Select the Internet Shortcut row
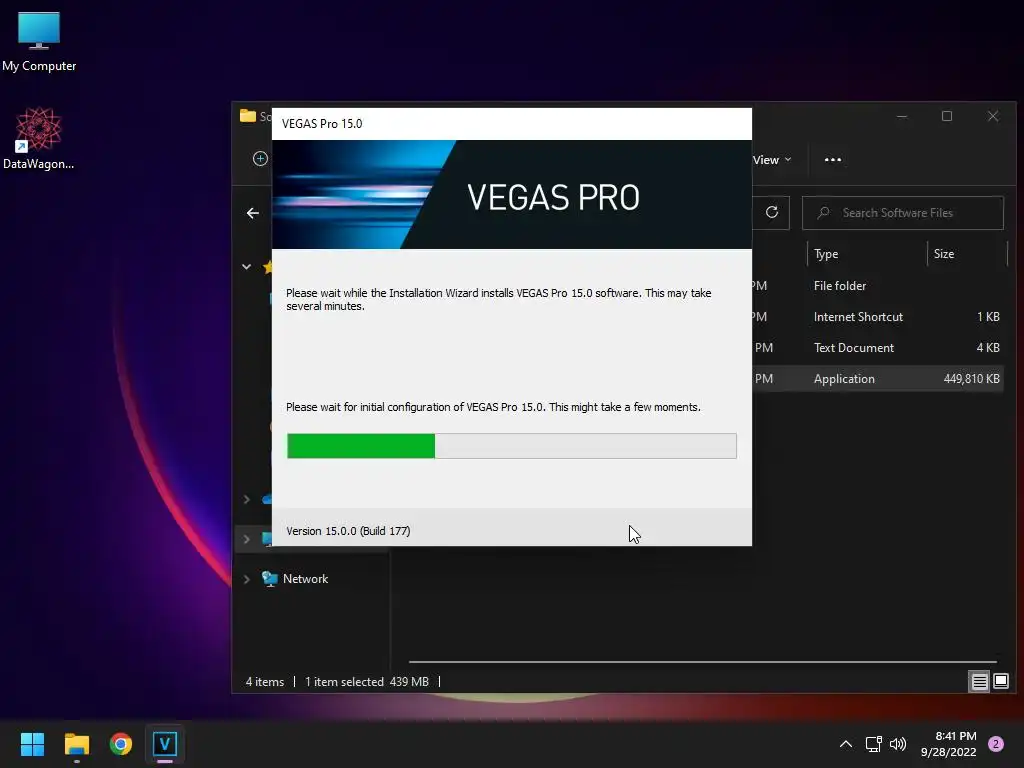This screenshot has height=768, width=1024. coord(878,317)
